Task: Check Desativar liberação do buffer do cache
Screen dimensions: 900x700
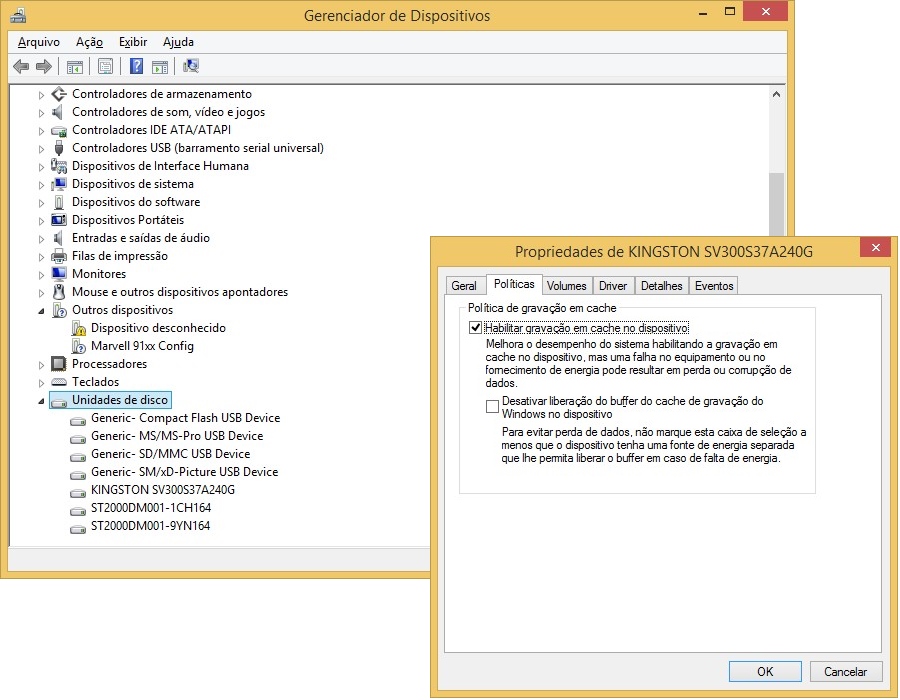Action: 492,406
